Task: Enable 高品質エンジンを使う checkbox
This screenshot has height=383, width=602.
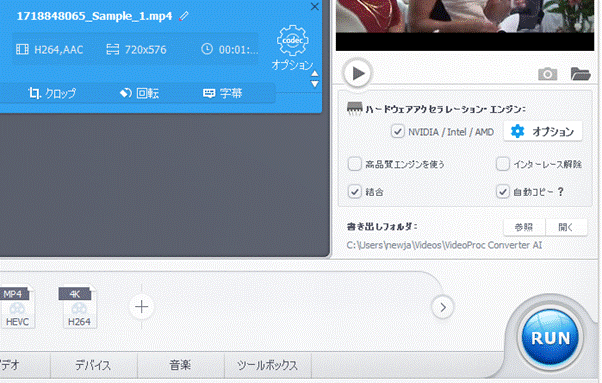Action: pos(354,164)
